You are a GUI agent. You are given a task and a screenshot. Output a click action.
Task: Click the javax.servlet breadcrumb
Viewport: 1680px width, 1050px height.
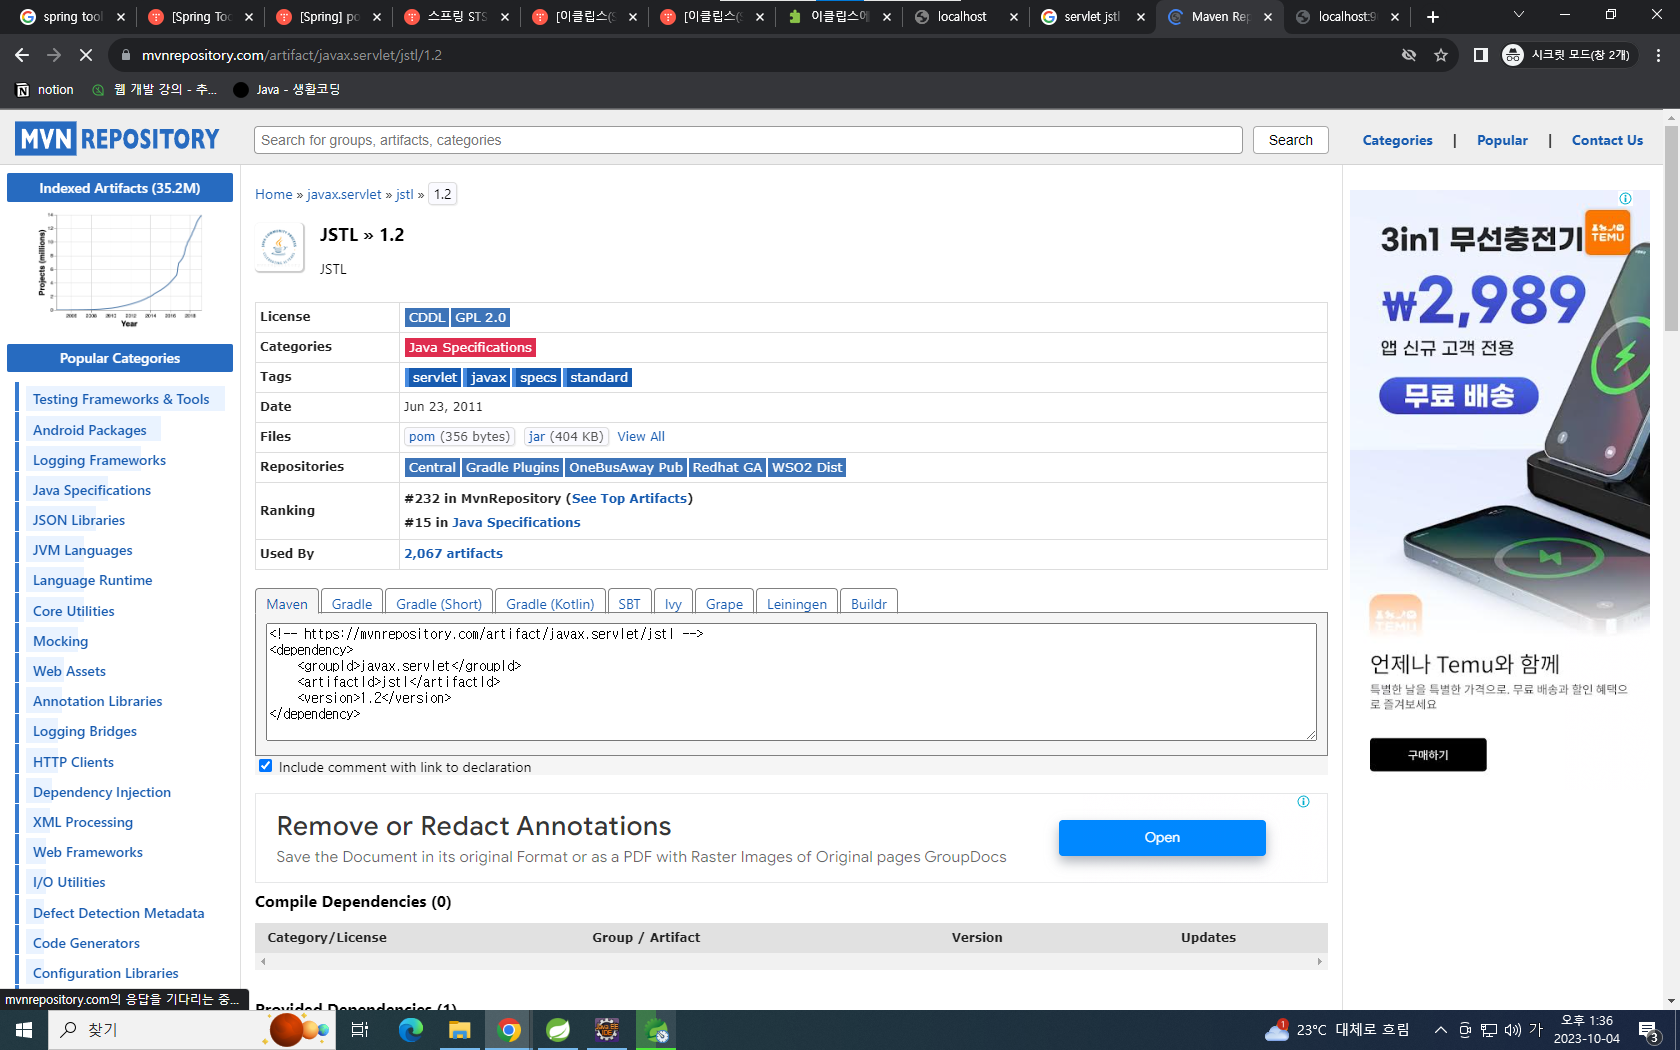point(344,194)
